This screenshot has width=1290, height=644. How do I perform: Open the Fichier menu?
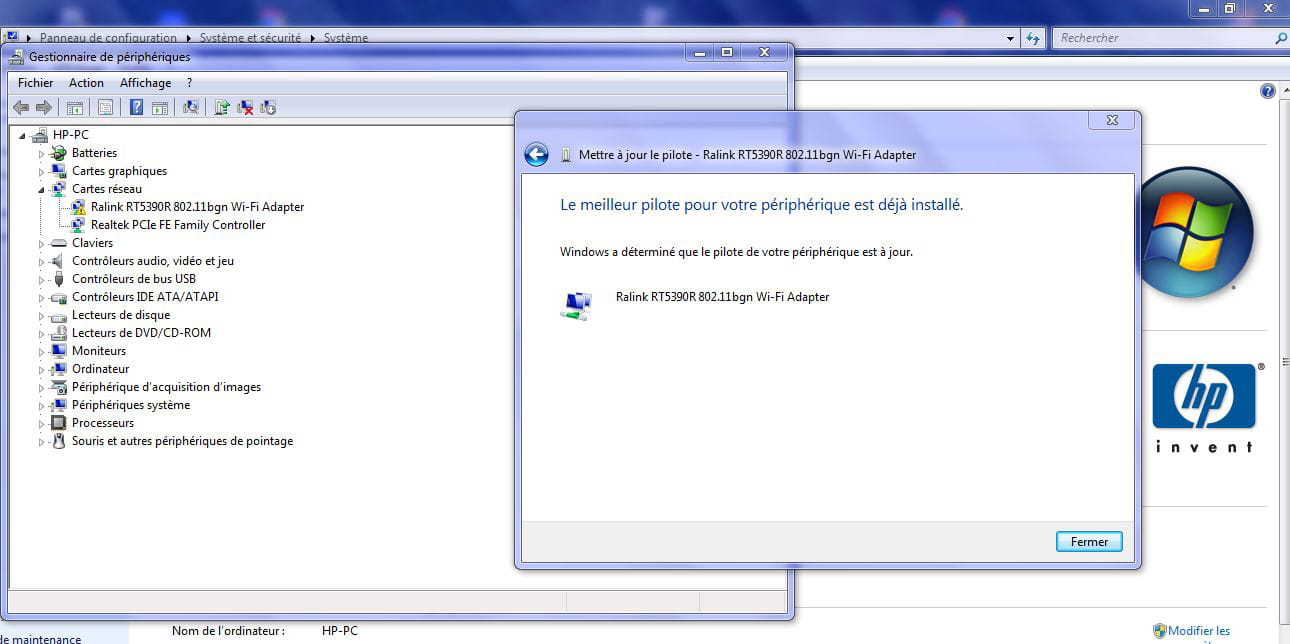pyautogui.click(x=35, y=83)
